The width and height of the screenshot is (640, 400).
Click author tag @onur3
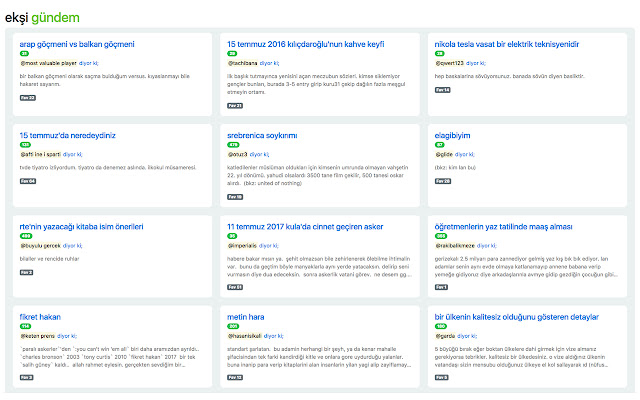238,154
